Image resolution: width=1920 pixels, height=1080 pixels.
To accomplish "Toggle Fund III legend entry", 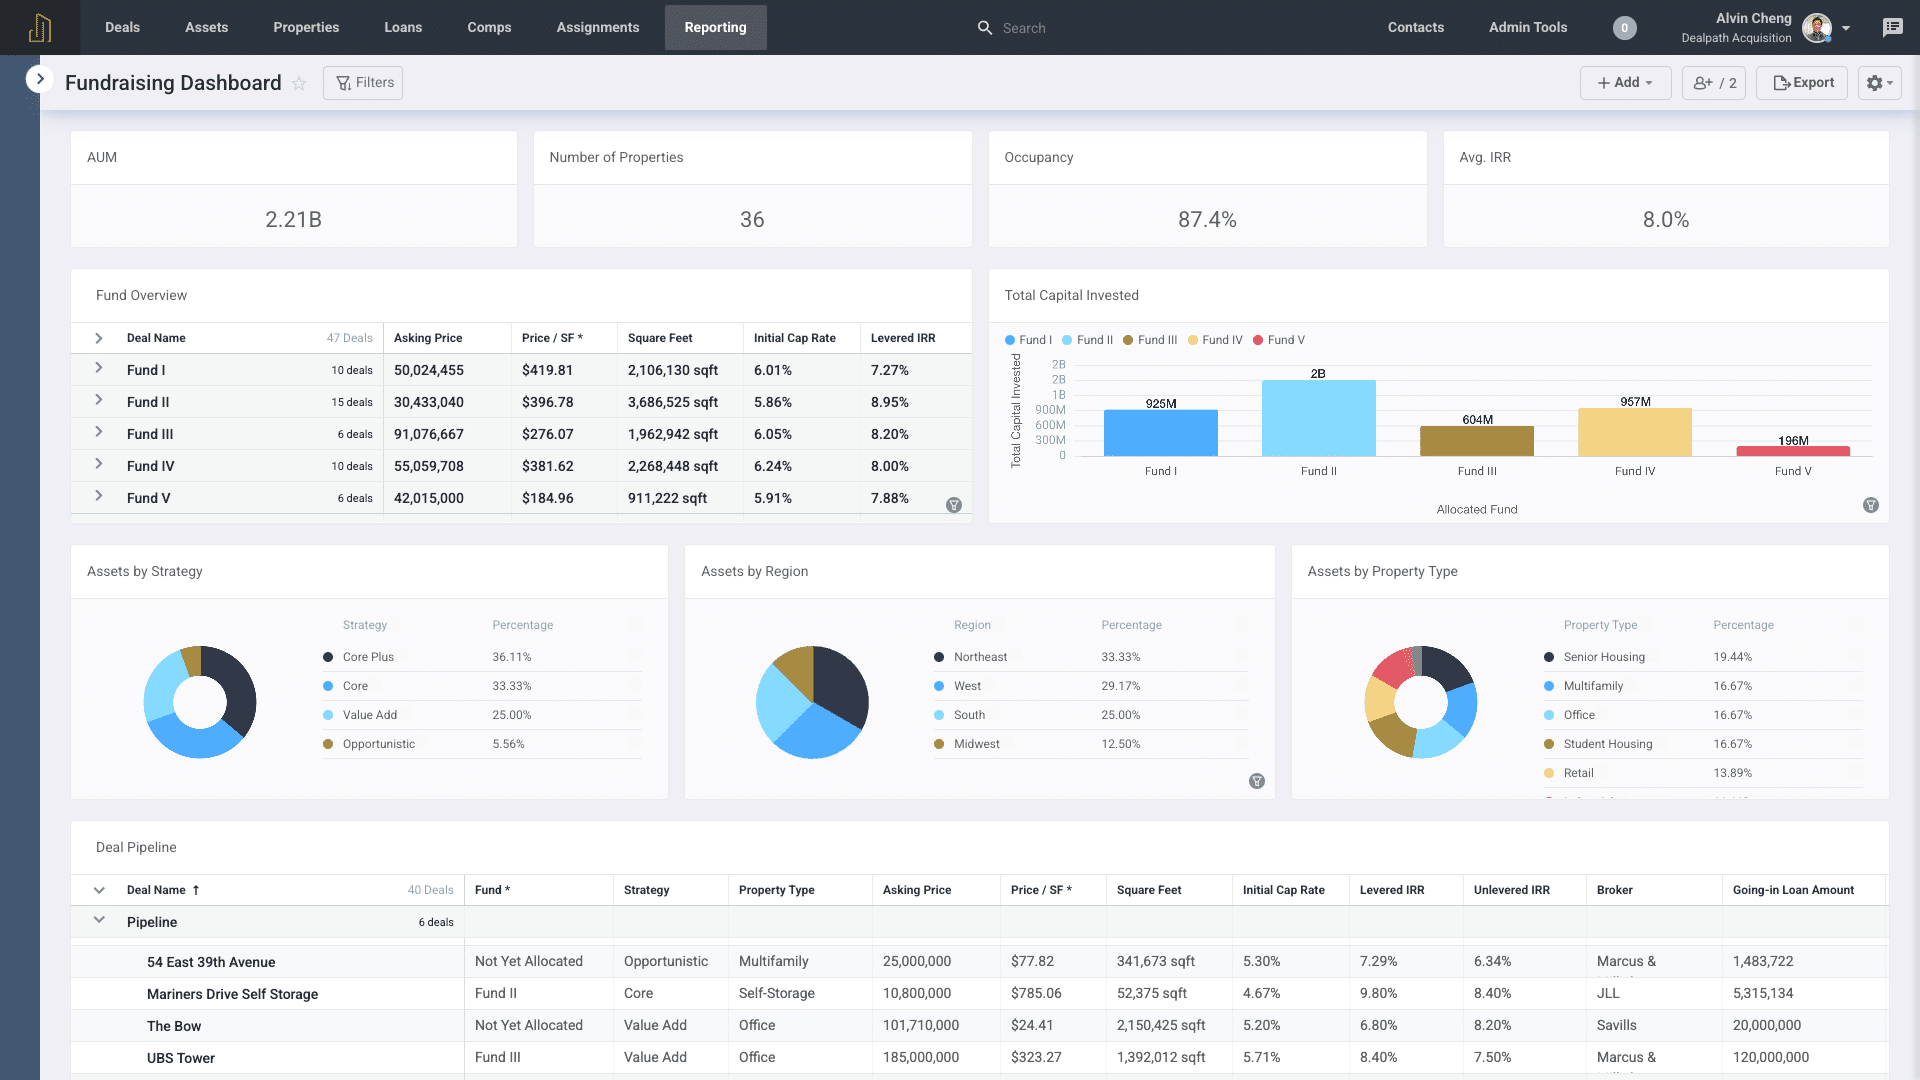I will point(1150,340).
